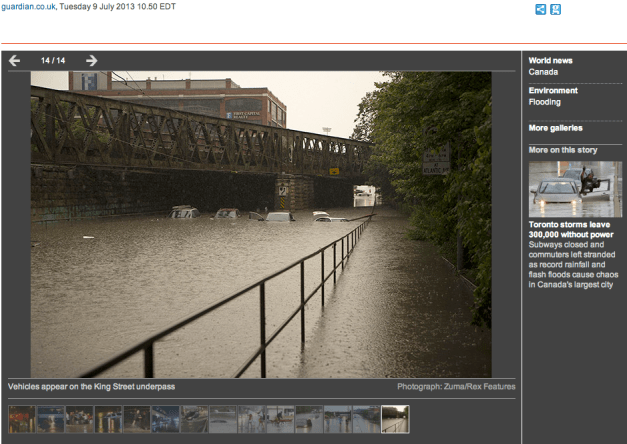Click the blue "g" contact icon
The image size is (627, 444).
556,9
